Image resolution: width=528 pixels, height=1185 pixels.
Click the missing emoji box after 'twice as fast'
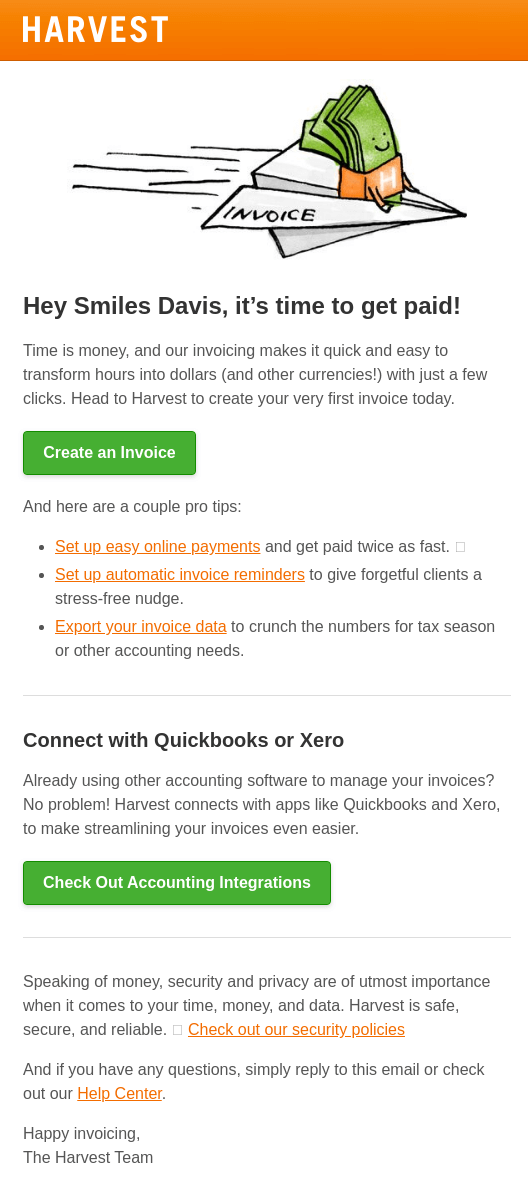click(x=460, y=546)
